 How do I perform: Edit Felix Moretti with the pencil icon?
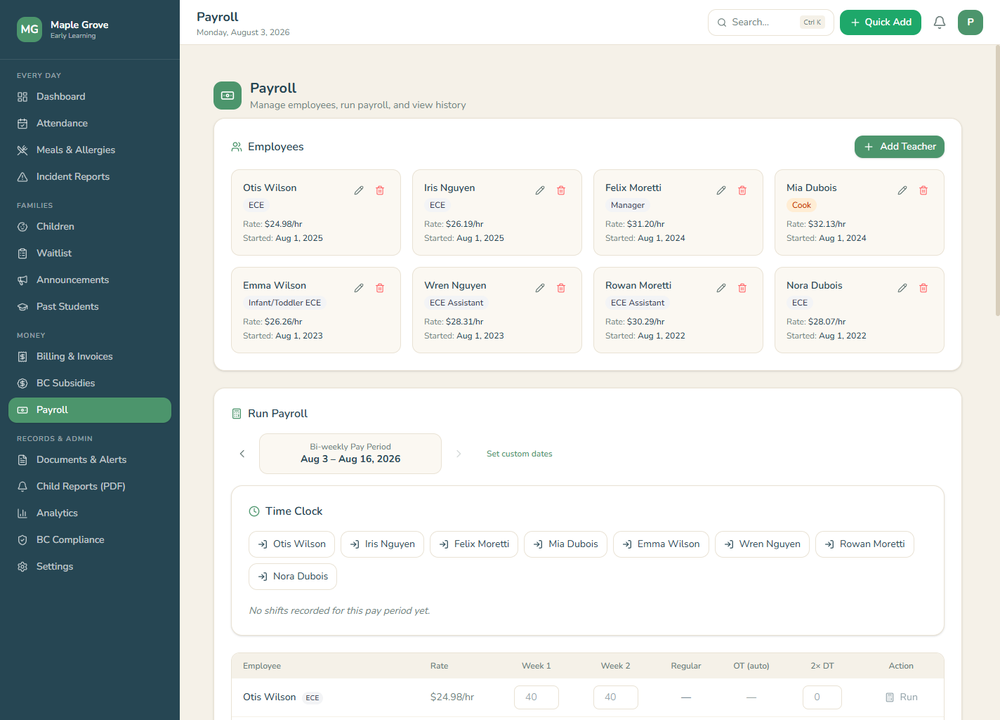click(721, 191)
